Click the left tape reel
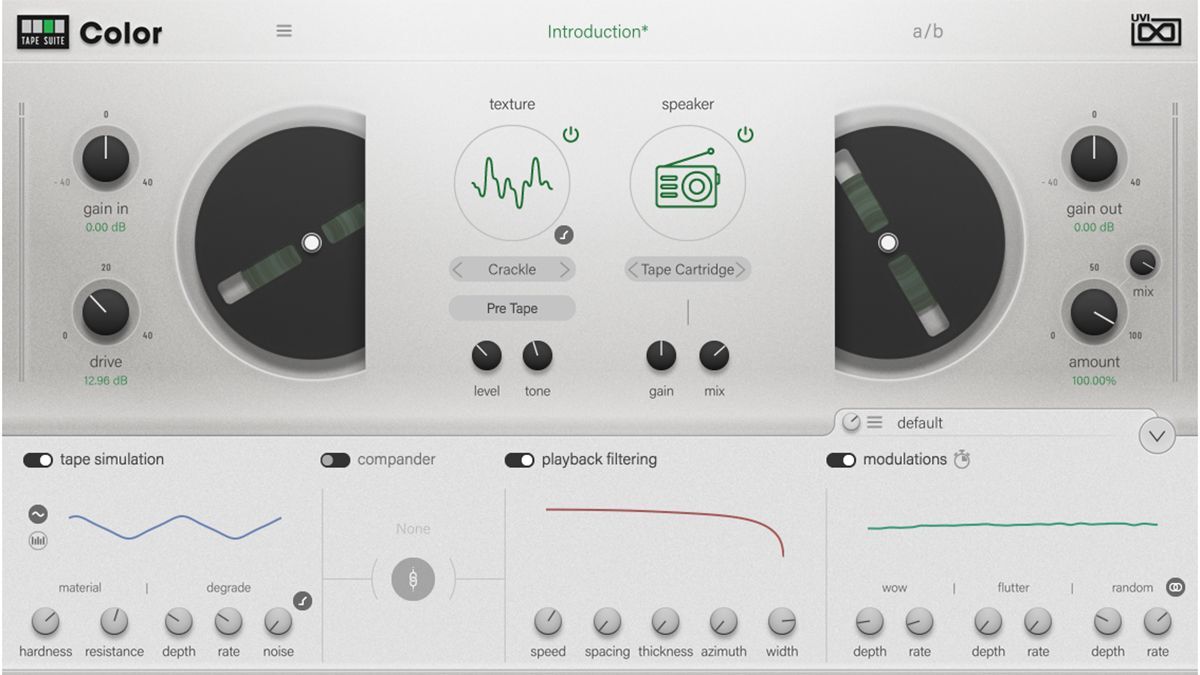Screen dimensions: 1200x675 pyautogui.click(x=280, y=243)
